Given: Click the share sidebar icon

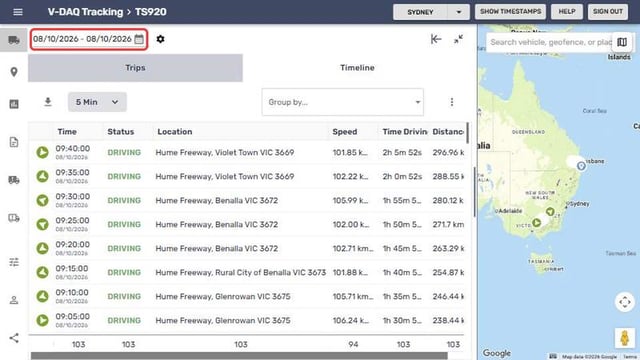Looking at the screenshot, I should click(x=14, y=338).
